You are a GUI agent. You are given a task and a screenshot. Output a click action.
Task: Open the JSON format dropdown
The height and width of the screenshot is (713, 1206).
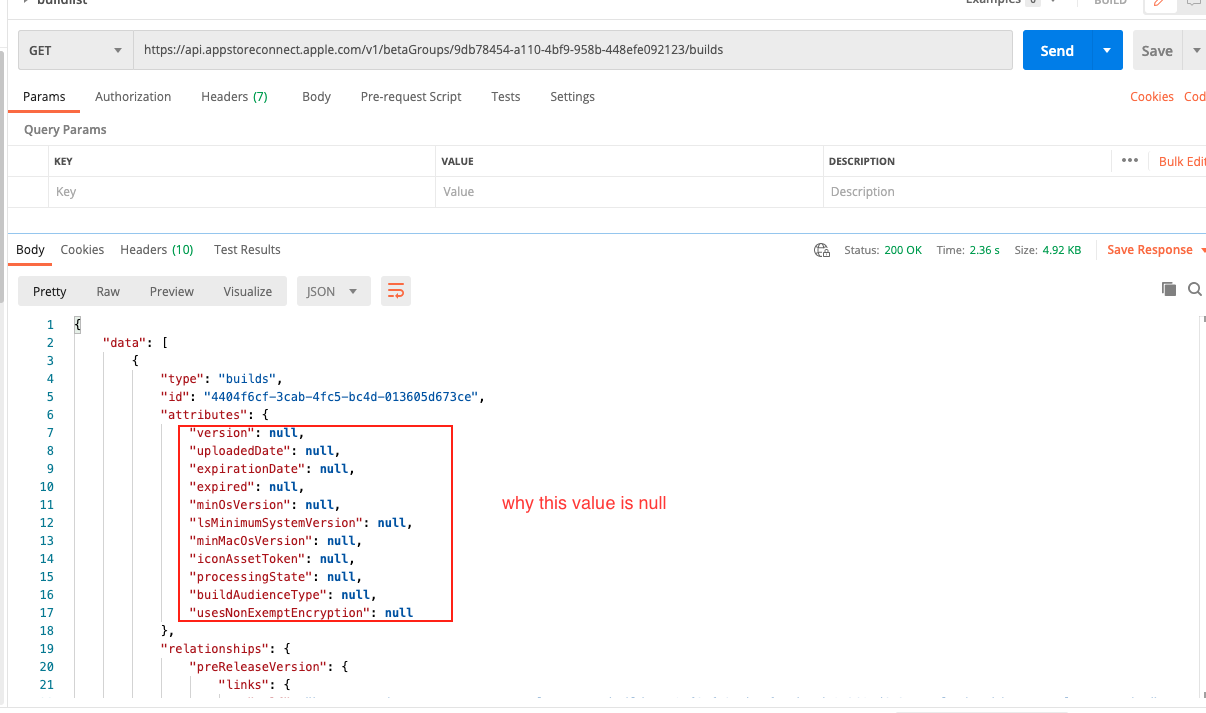click(x=333, y=291)
